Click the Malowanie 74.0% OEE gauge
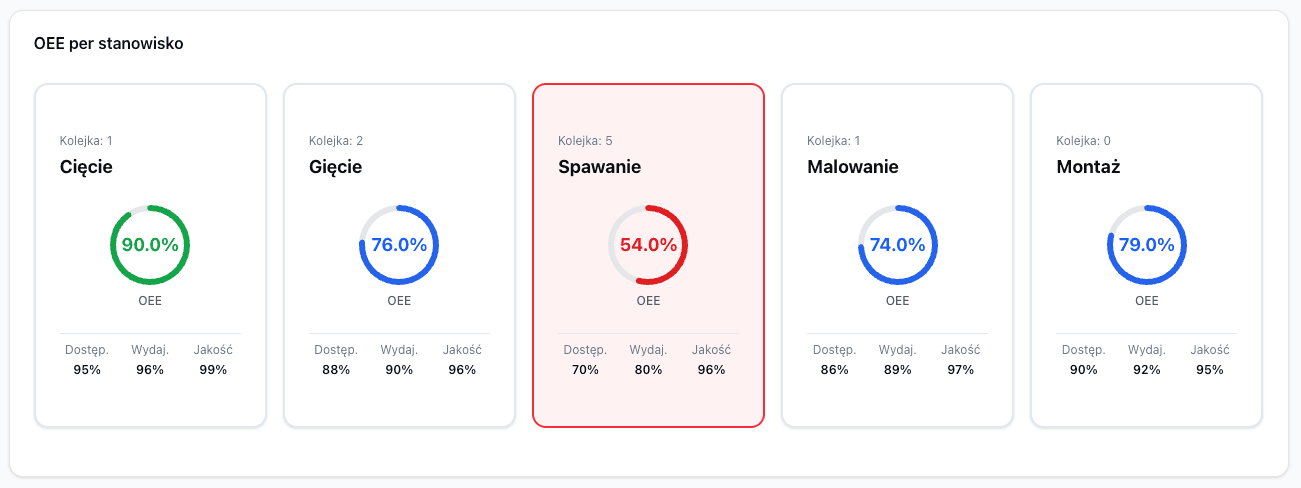Image resolution: width=1301 pixels, height=488 pixels. (897, 245)
